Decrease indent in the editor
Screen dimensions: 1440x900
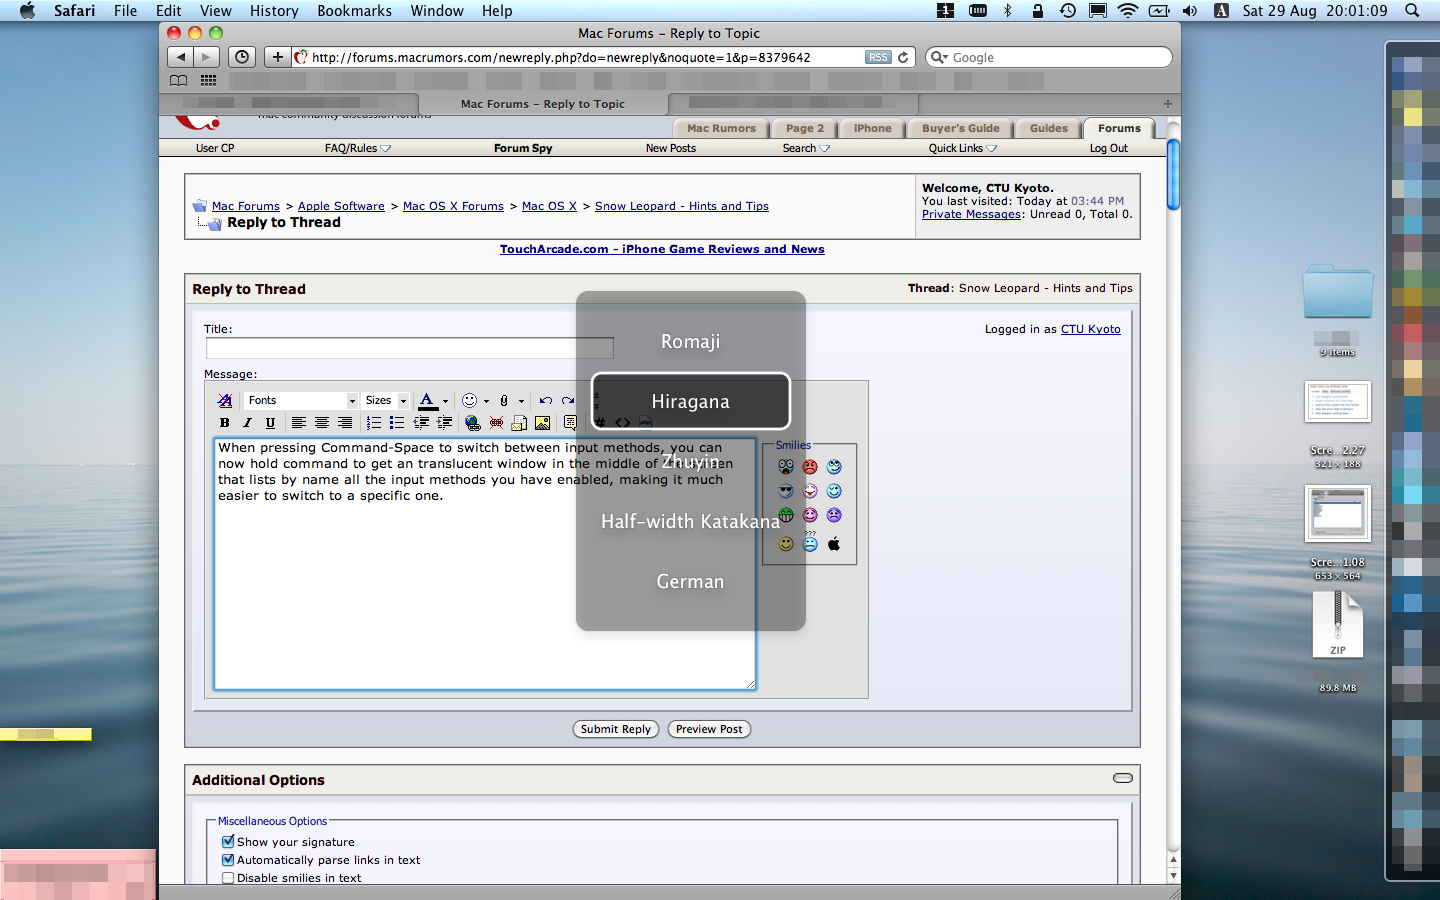[x=421, y=423]
